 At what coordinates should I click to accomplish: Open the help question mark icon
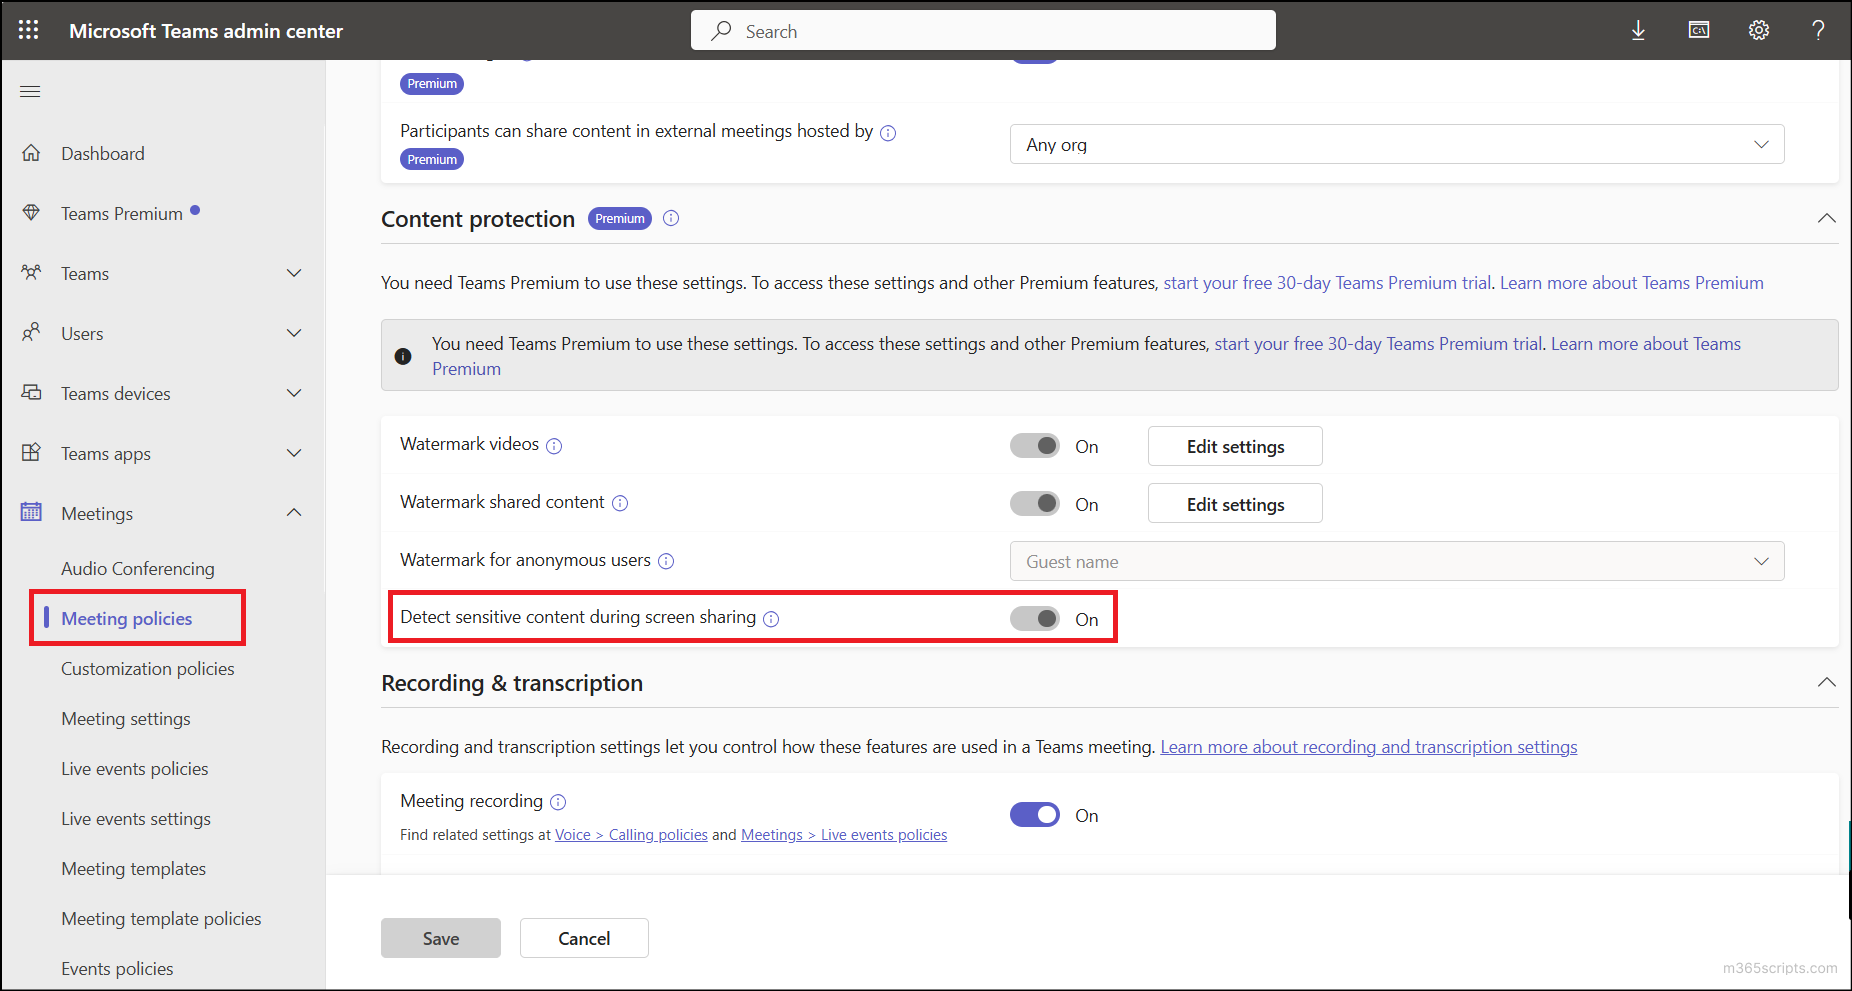1819,30
